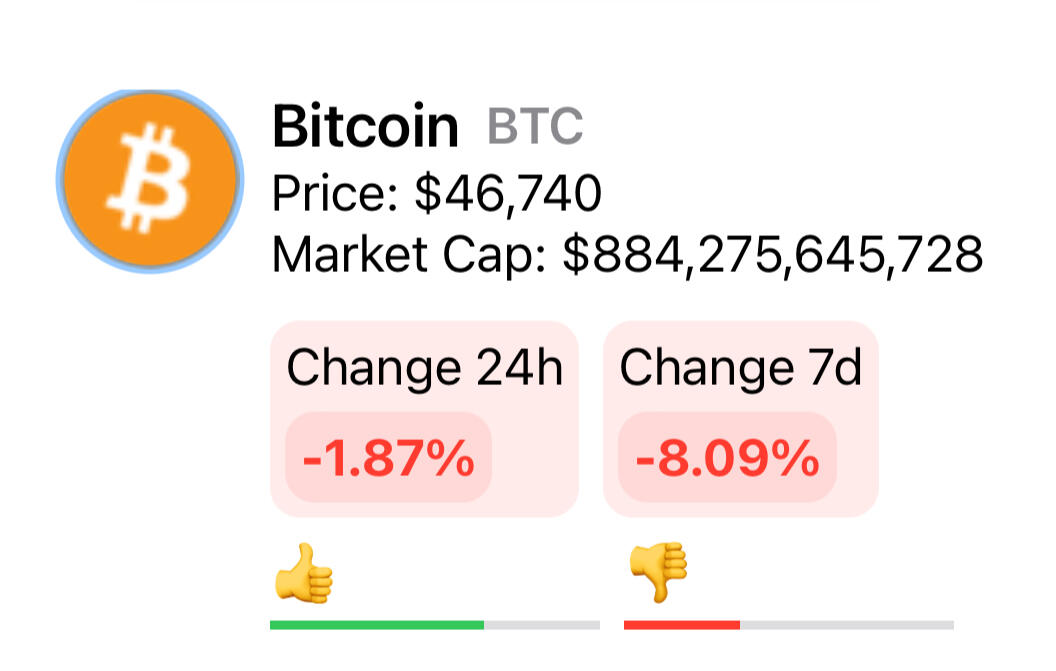Click the -8.09% red badge

(727, 457)
